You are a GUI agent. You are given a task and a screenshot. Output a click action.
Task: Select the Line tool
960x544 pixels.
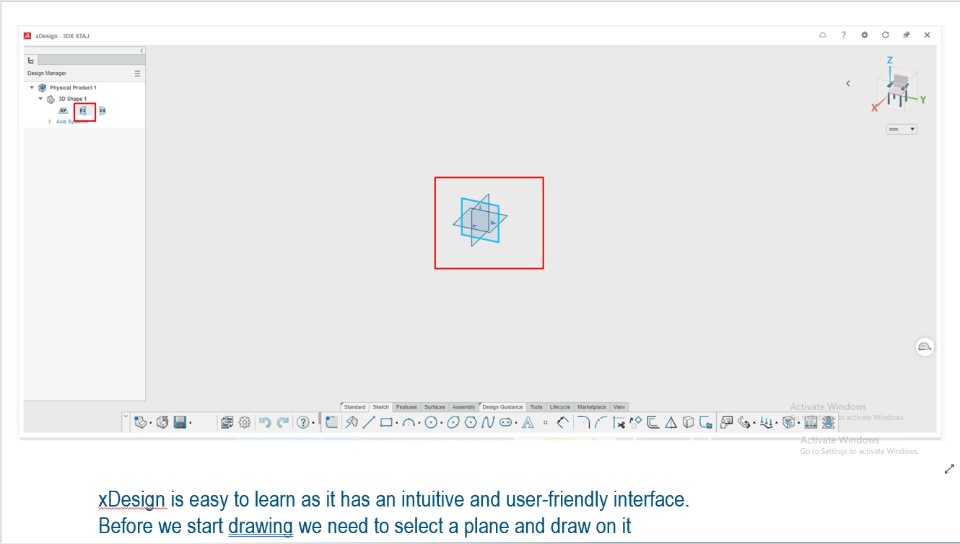tap(369, 422)
